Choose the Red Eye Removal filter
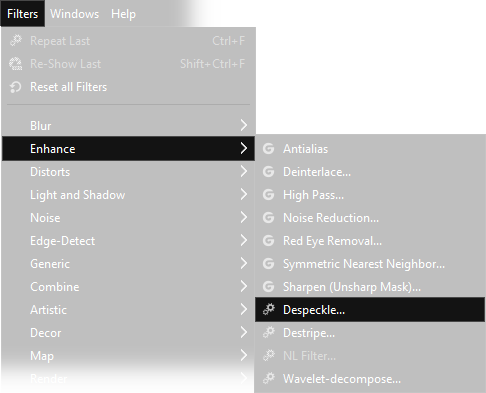The width and height of the screenshot is (486, 393). point(370,241)
